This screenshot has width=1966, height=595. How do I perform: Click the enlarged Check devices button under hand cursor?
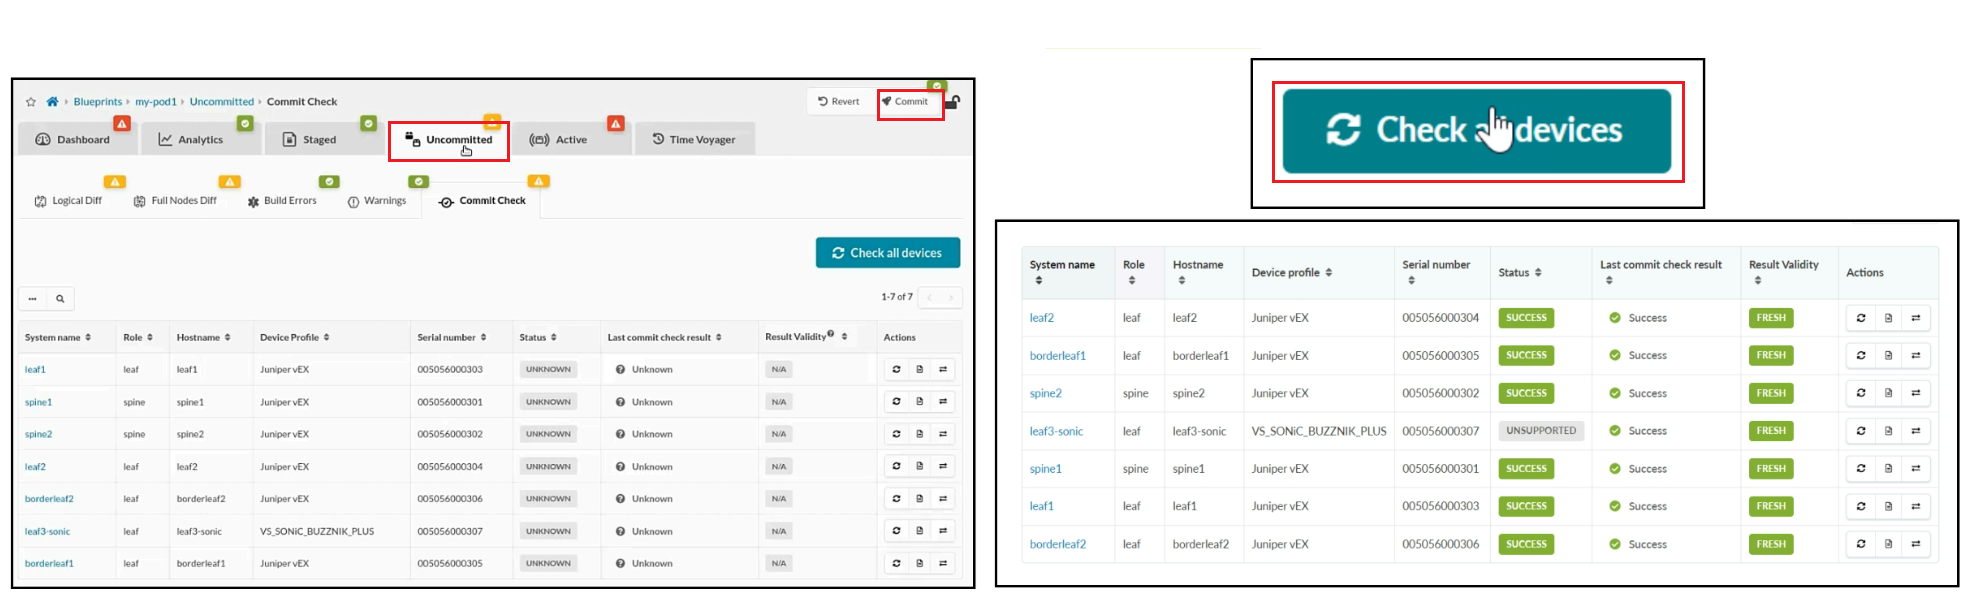[1476, 131]
